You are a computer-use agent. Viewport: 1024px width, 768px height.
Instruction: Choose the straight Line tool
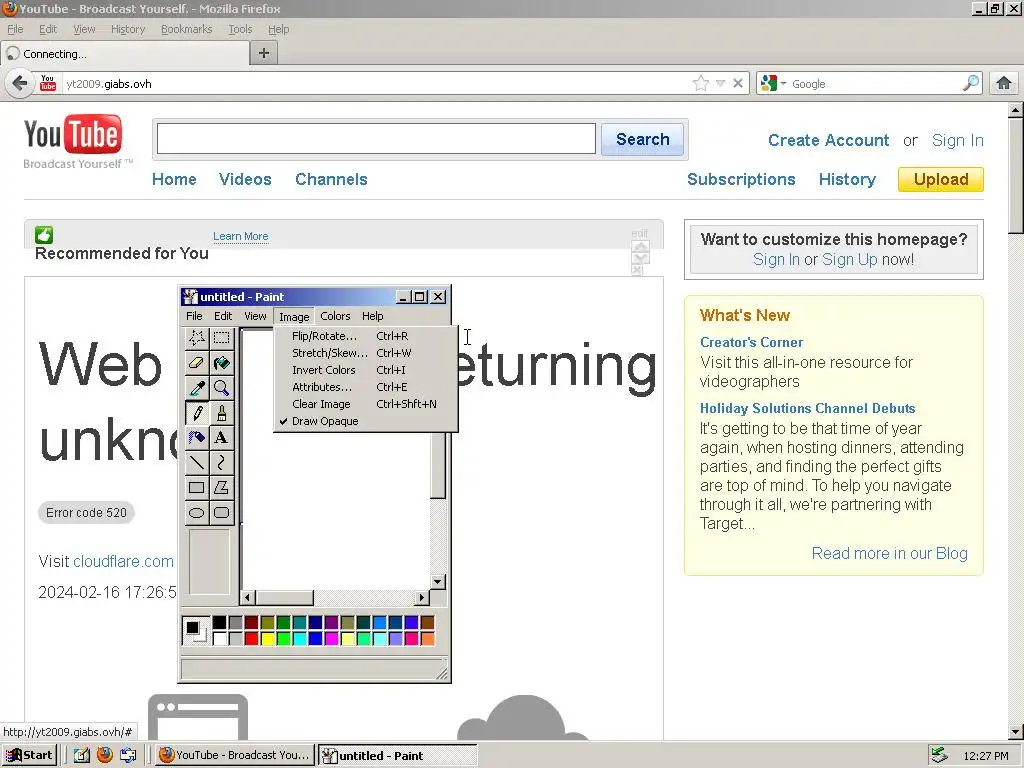197,462
